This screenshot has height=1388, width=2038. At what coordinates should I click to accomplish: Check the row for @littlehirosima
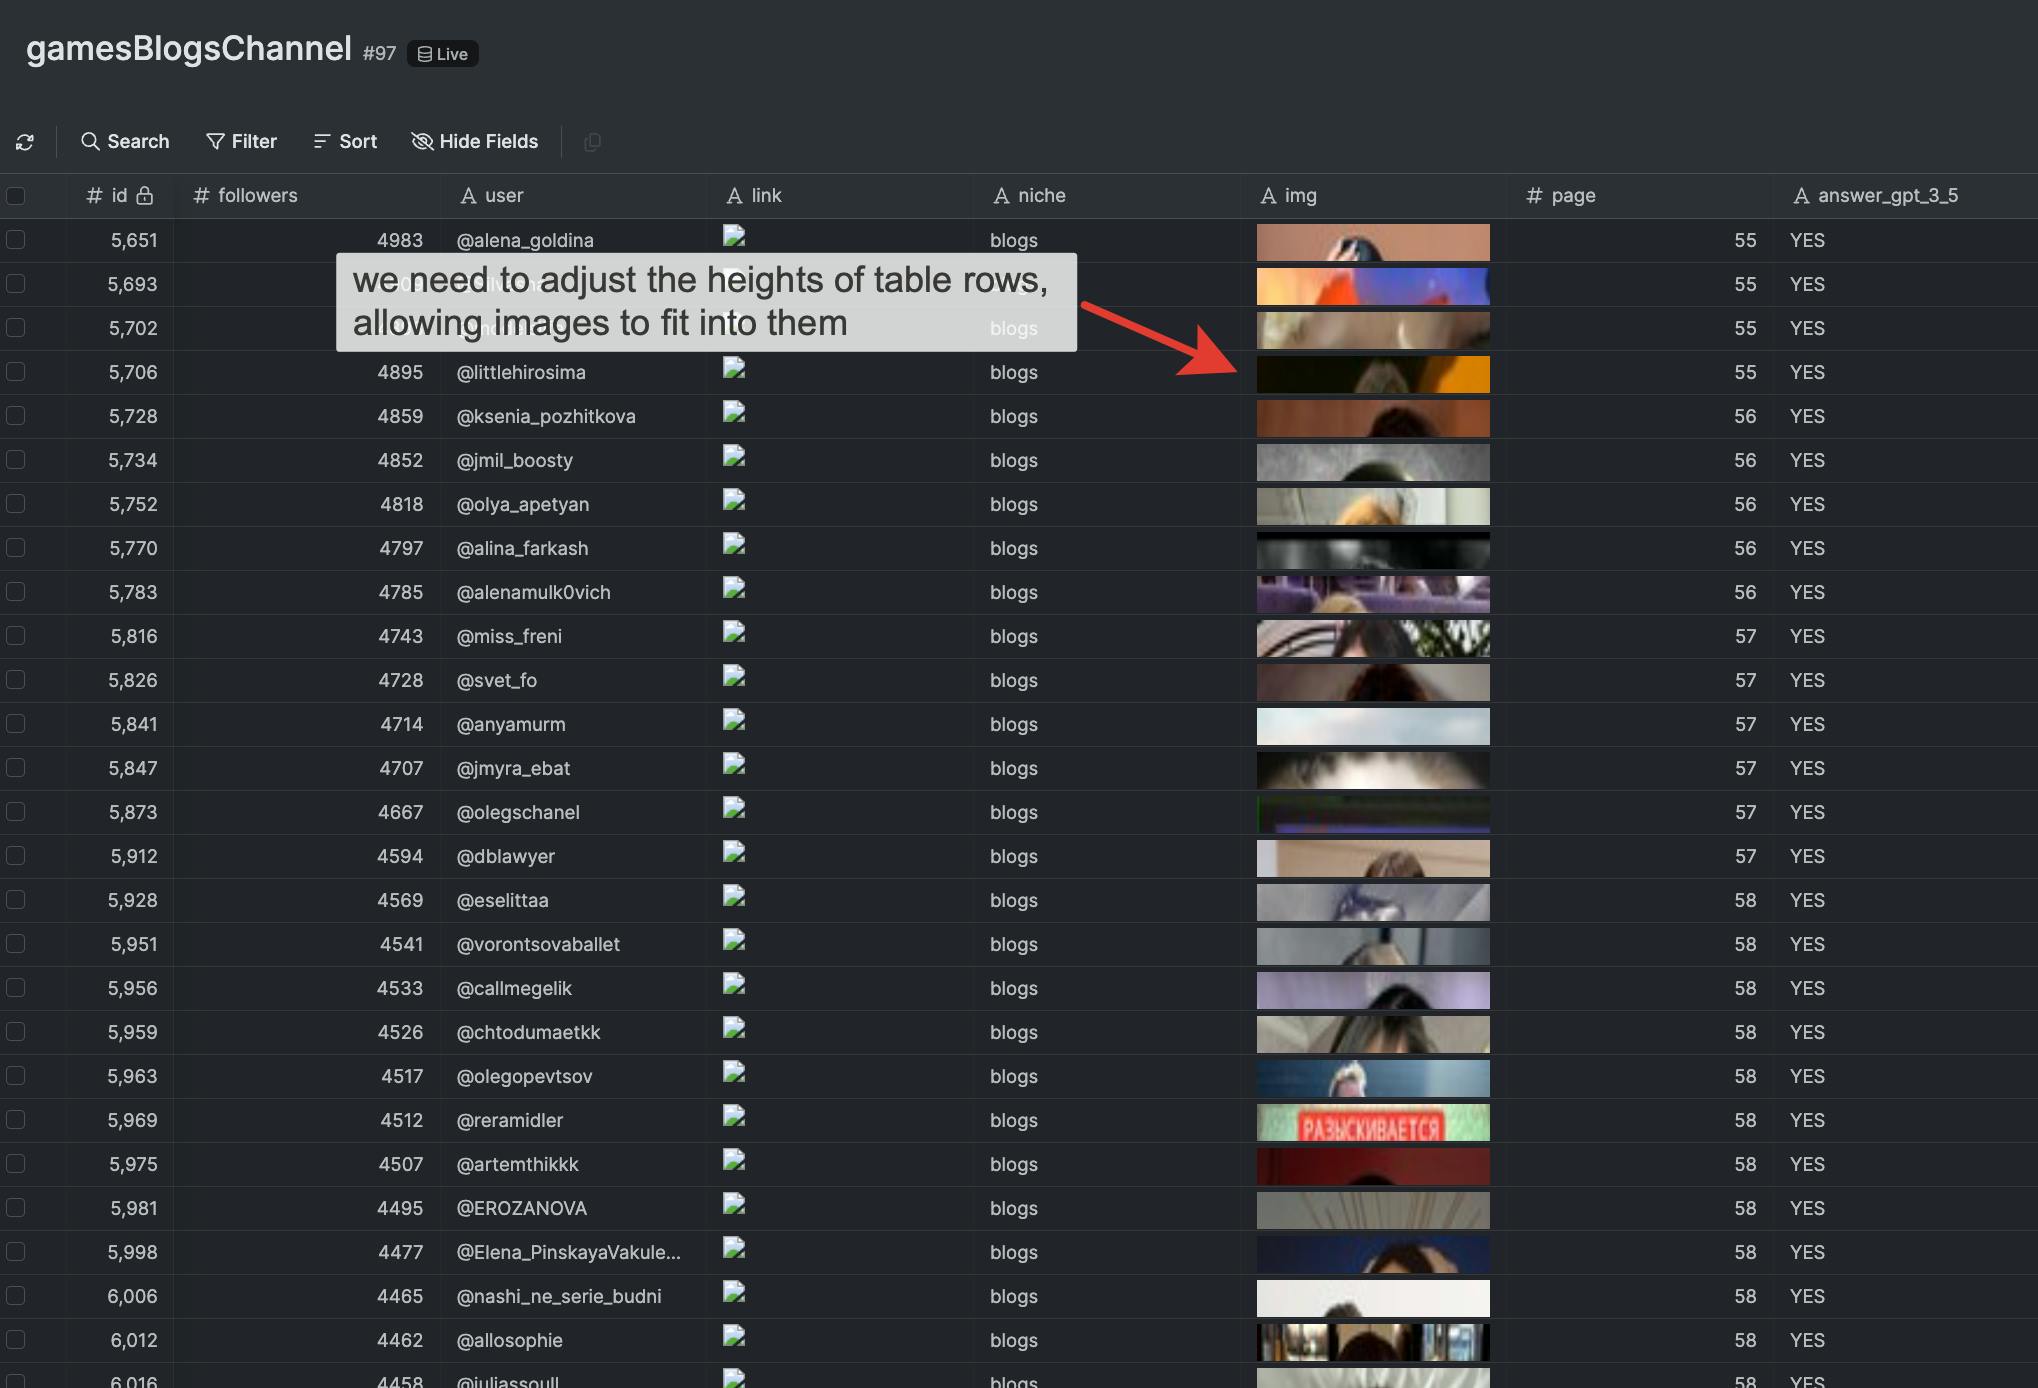tap(16, 372)
